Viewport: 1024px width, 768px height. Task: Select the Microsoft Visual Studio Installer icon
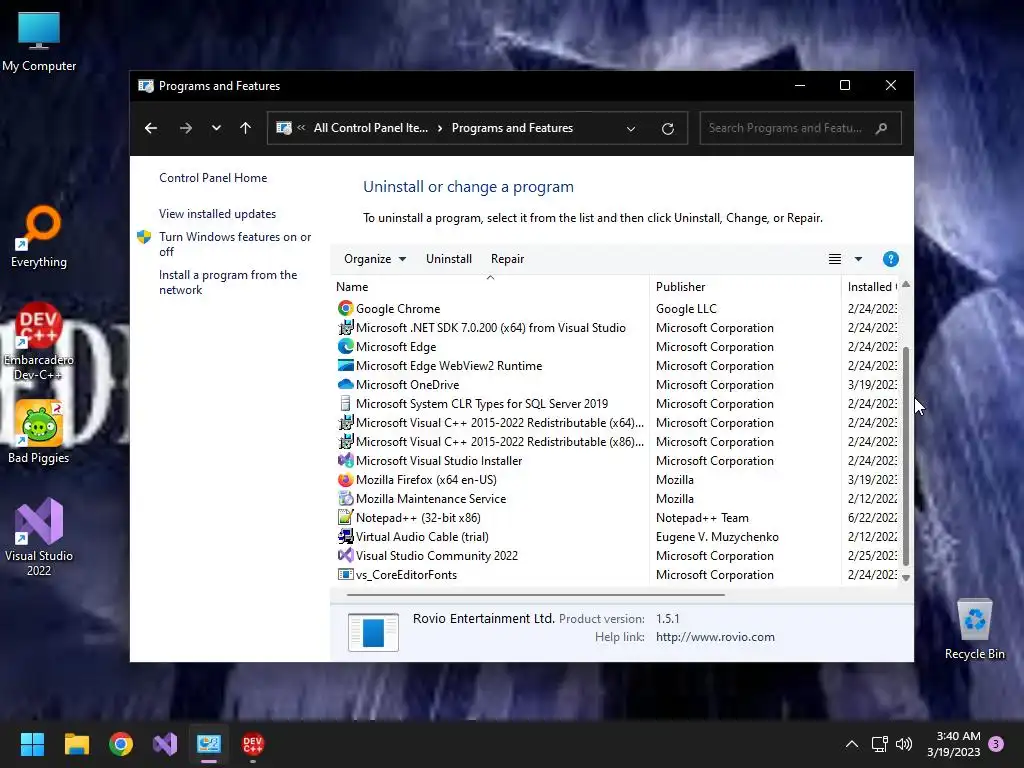[345, 460]
